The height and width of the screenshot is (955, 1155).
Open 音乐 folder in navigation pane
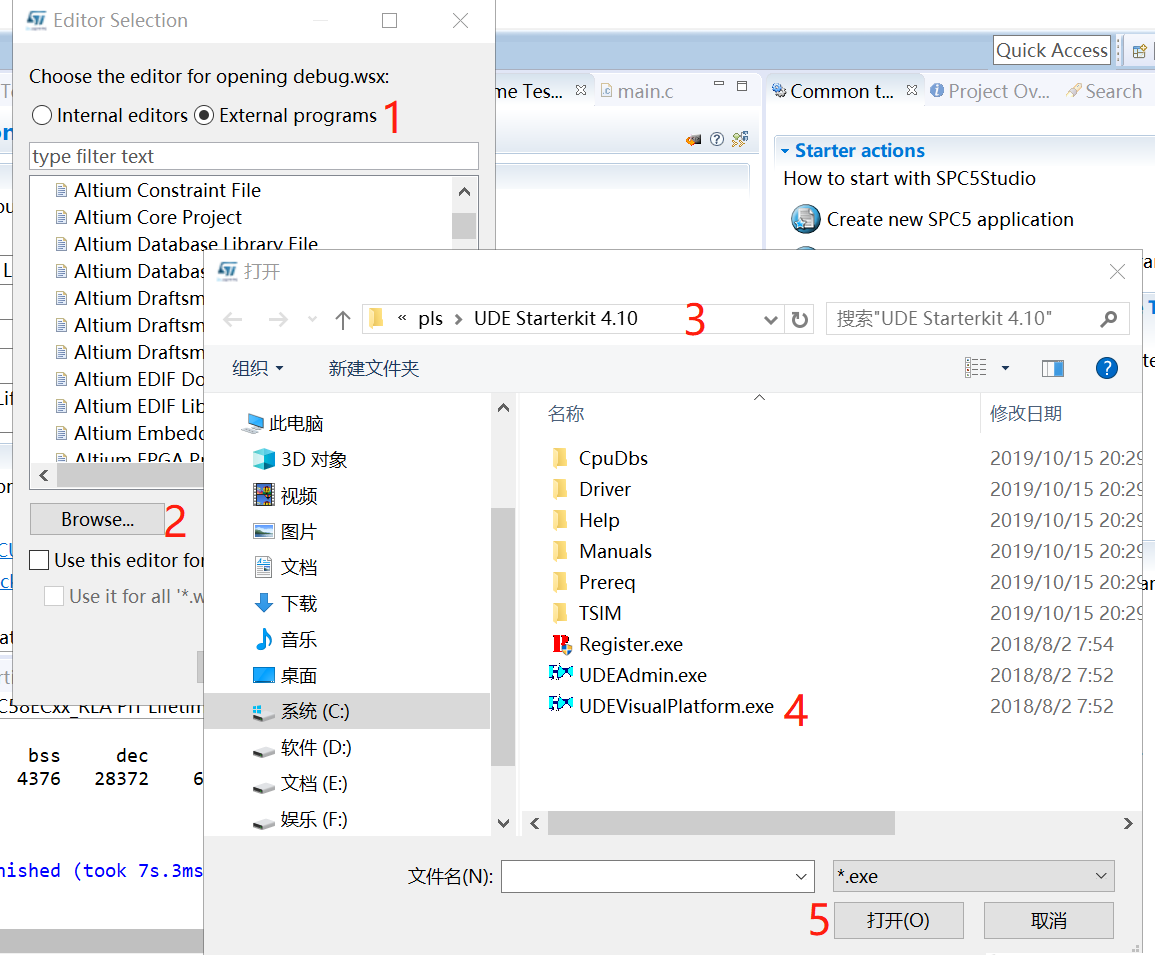point(286,639)
